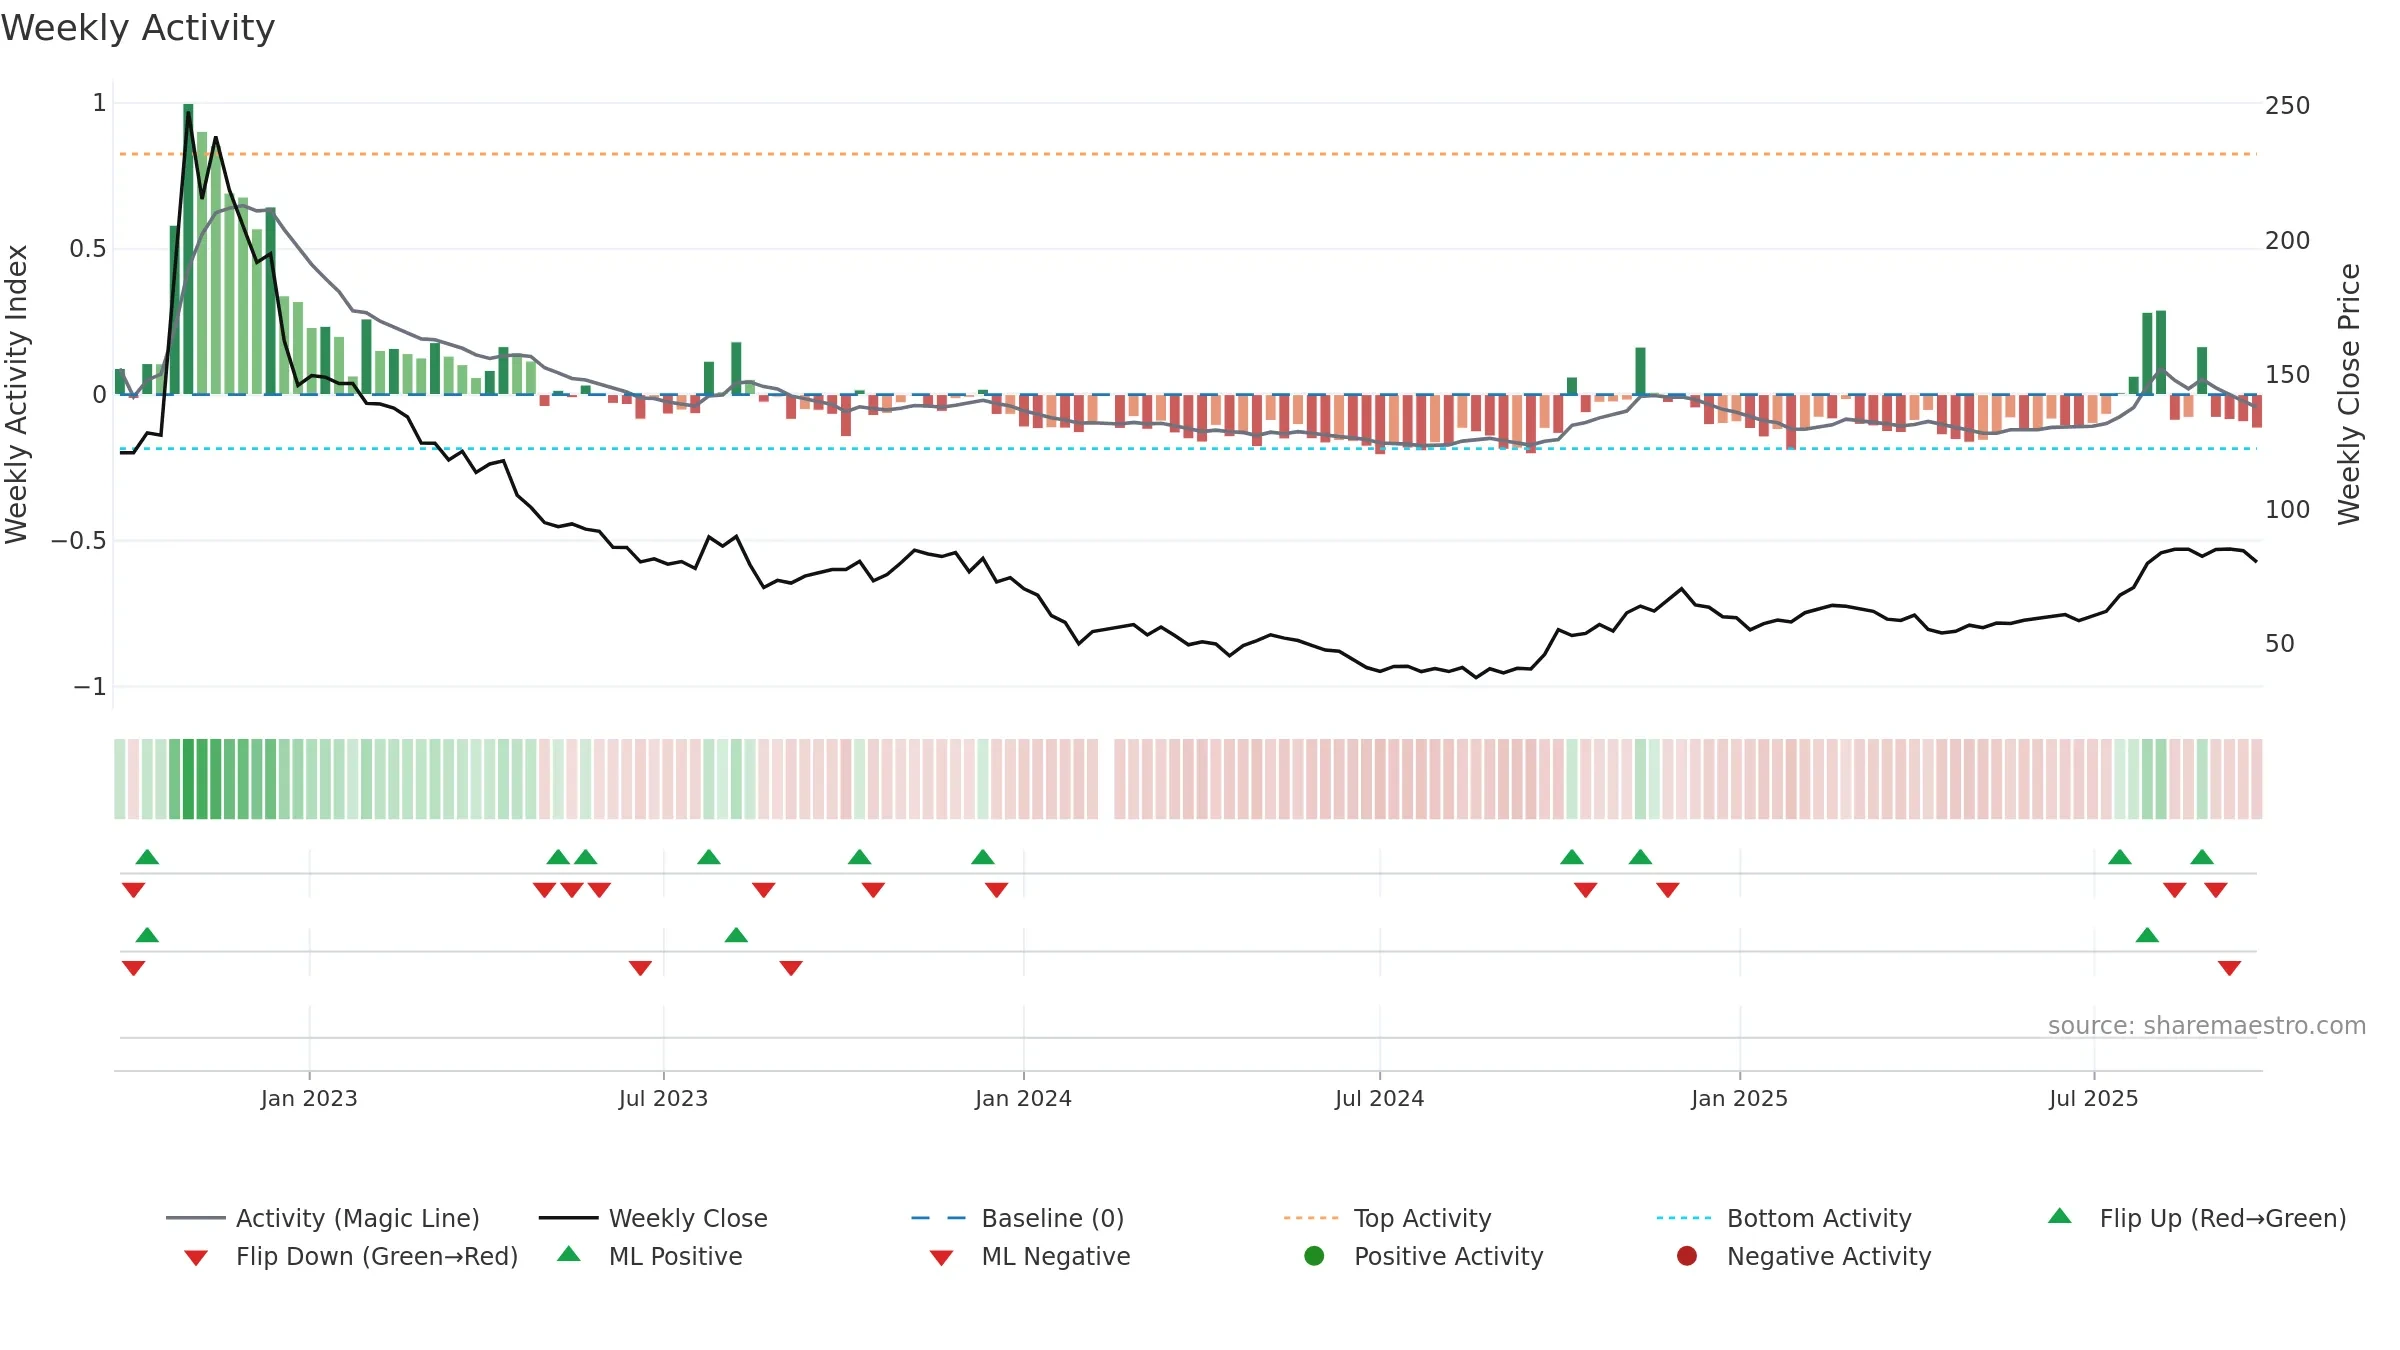Click the −0.5 activity index tick label
The height and width of the screenshot is (1350, 2400).
point(78,541)
